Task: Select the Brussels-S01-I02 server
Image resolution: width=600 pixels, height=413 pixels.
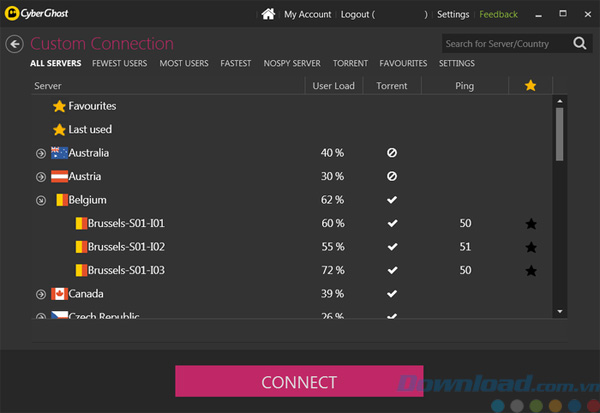Action: [x=292, y=247]
